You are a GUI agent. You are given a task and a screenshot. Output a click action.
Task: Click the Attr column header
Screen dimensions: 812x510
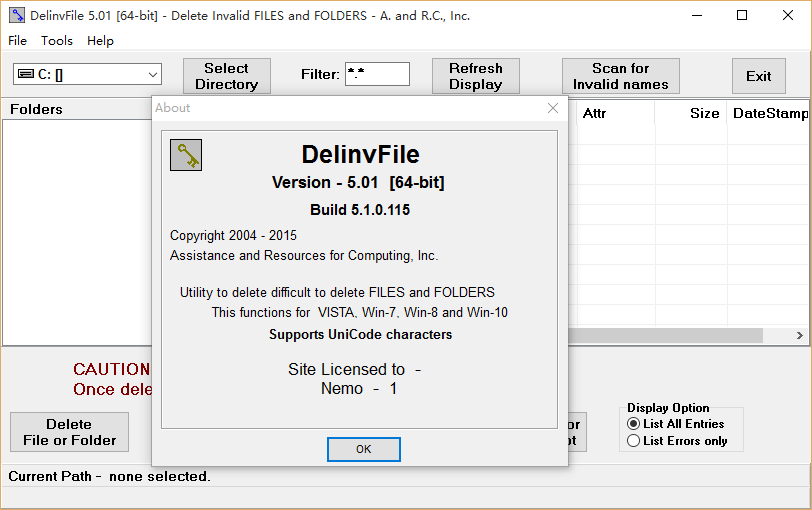pyautogui.click(x=612, y=113)
